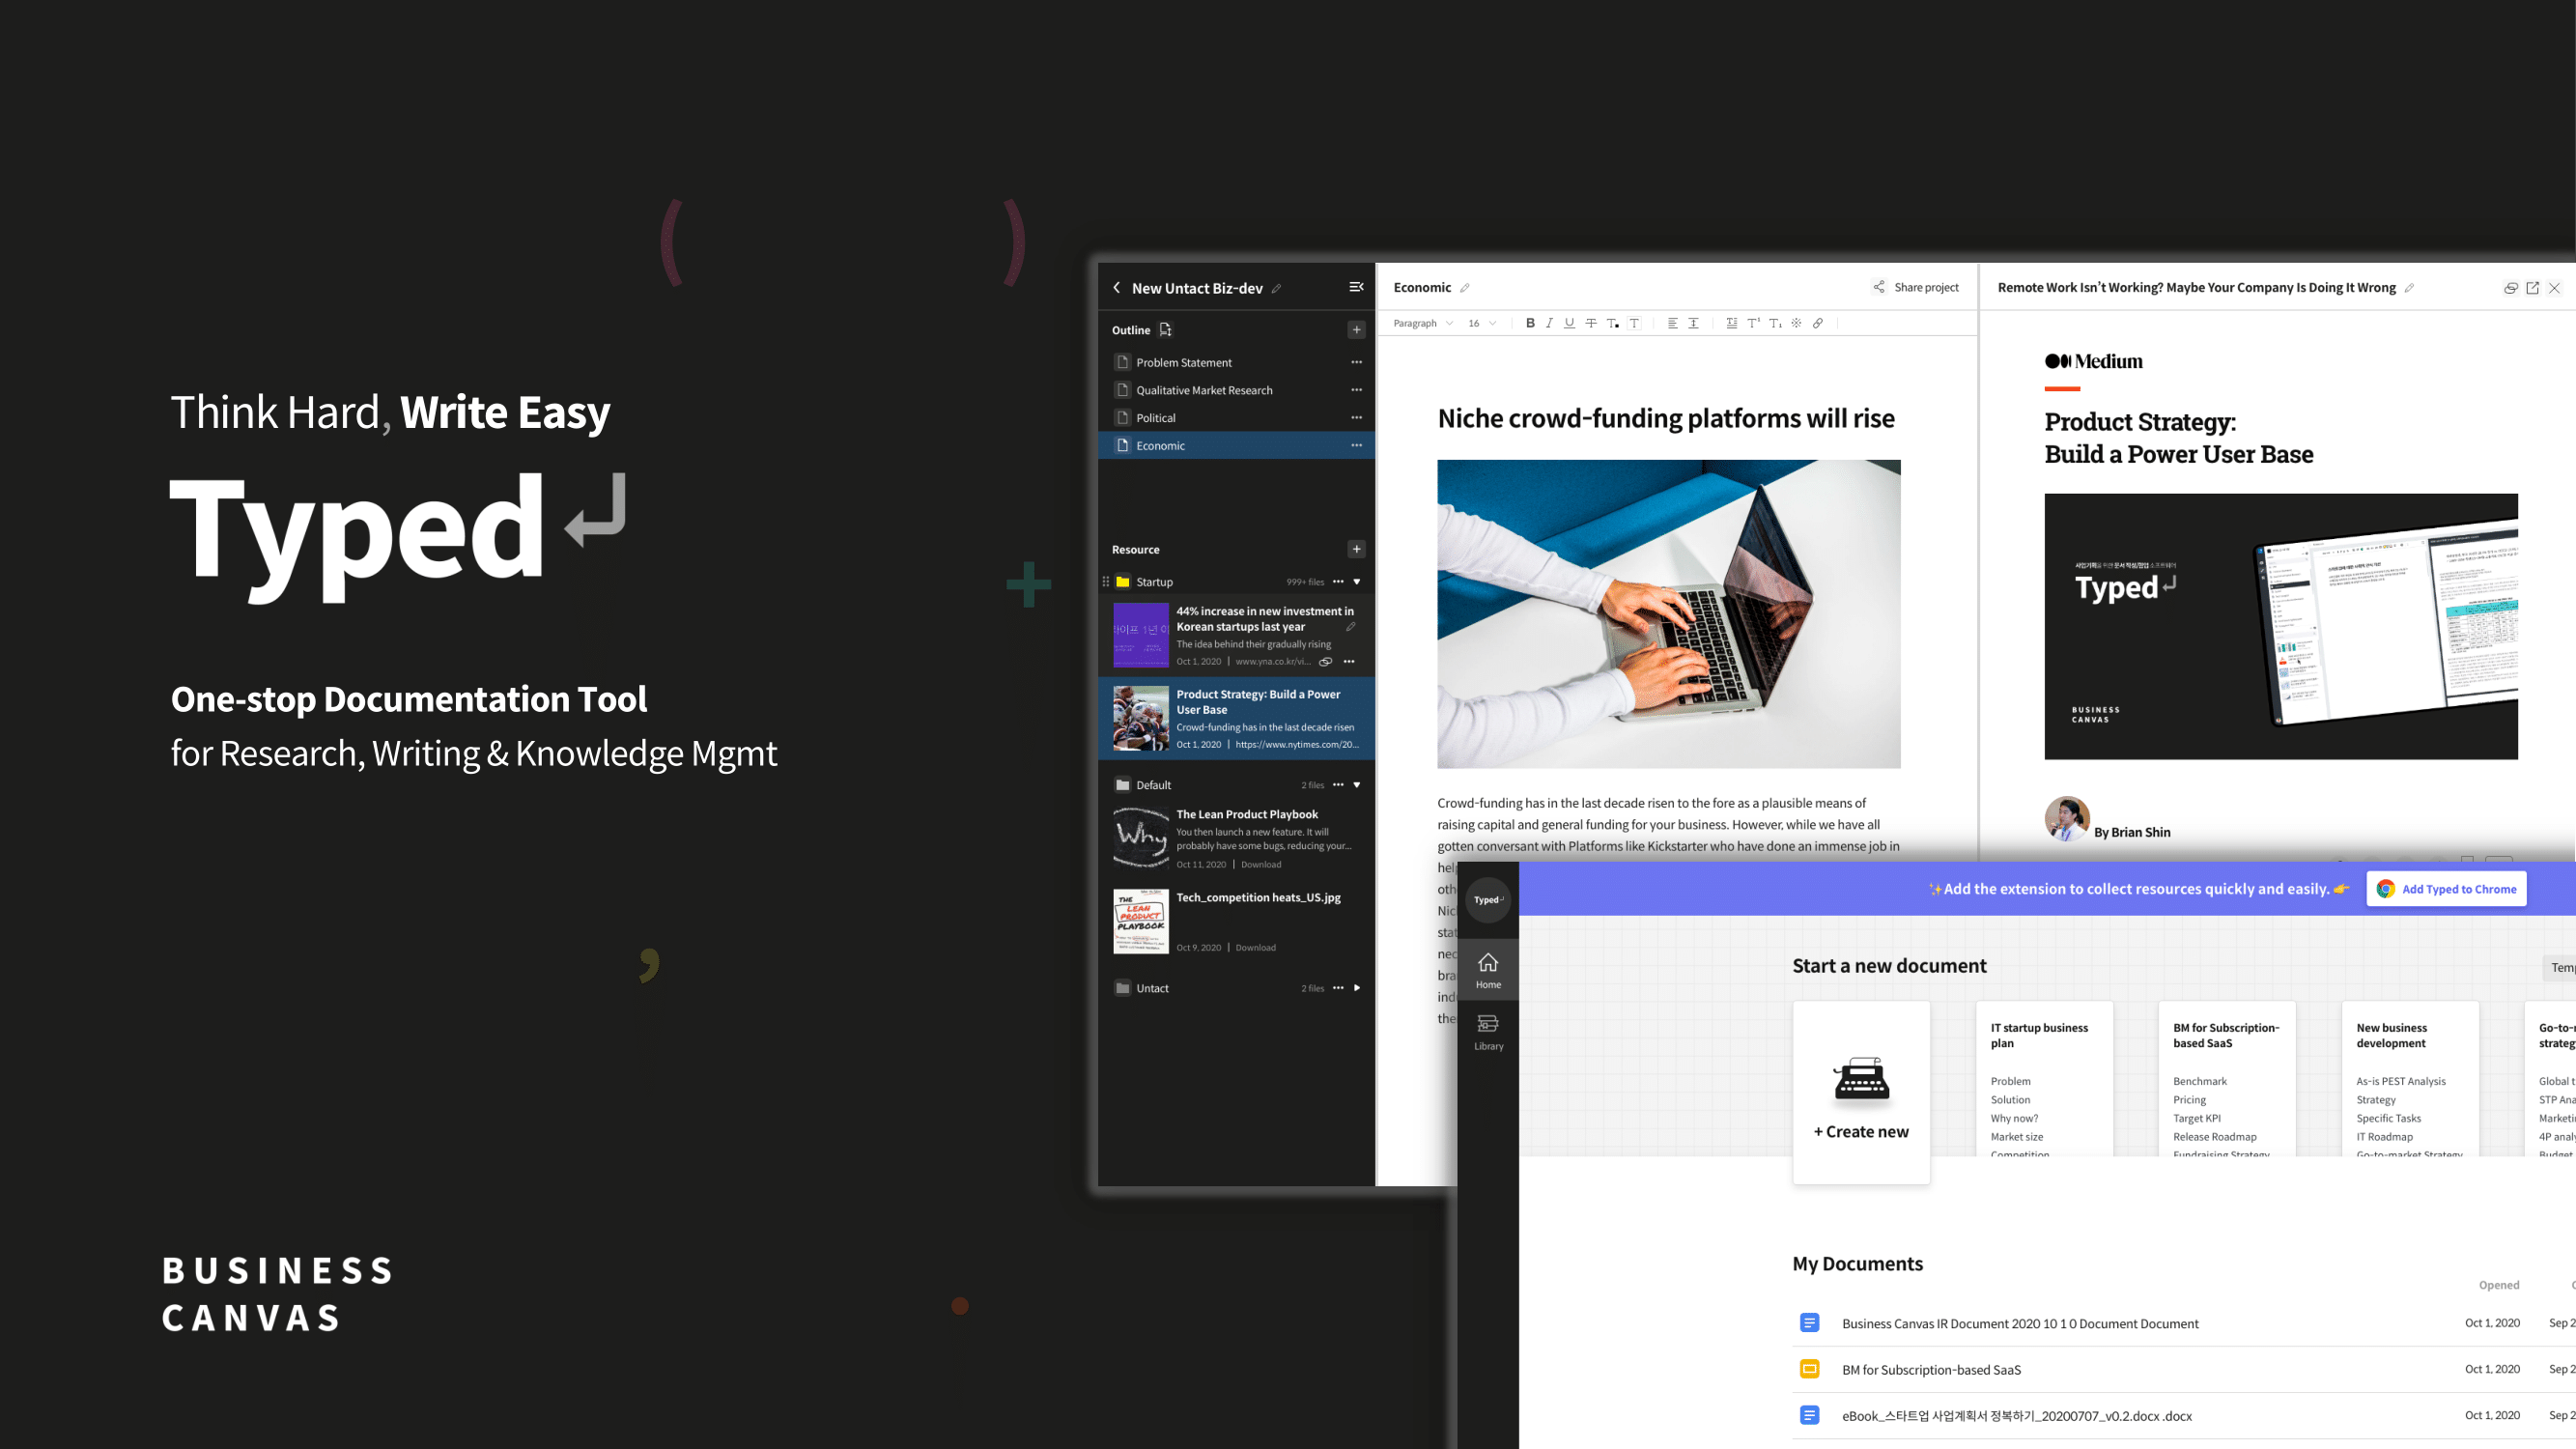Apply subscript formatting
Screen dimensions: 2576x1449
coord(1775,323)
